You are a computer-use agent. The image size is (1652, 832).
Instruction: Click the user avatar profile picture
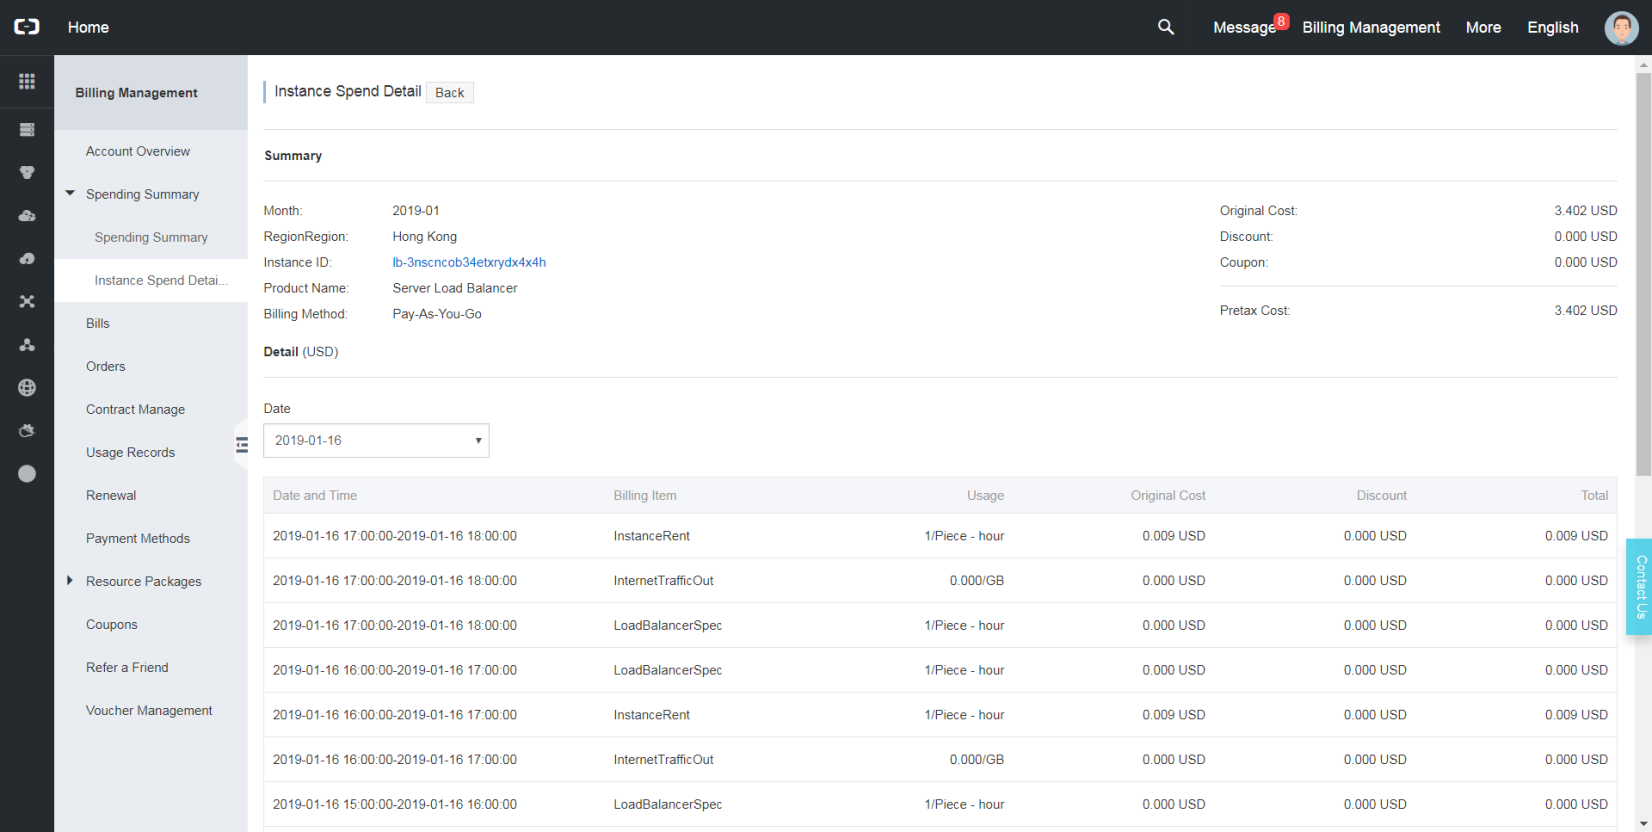(x=1621, y=28)
